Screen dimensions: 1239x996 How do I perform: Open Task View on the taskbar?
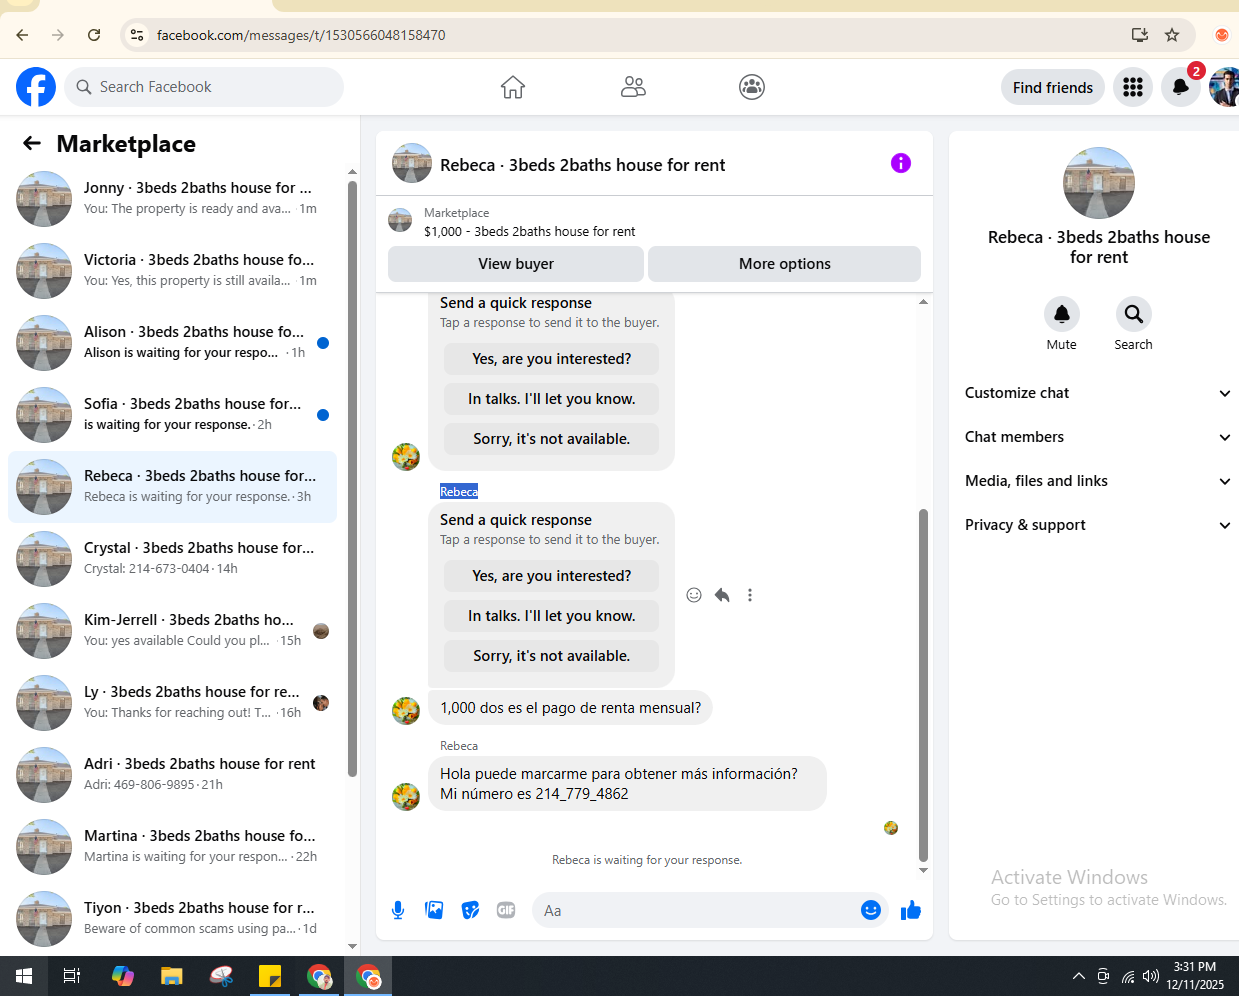72,976
